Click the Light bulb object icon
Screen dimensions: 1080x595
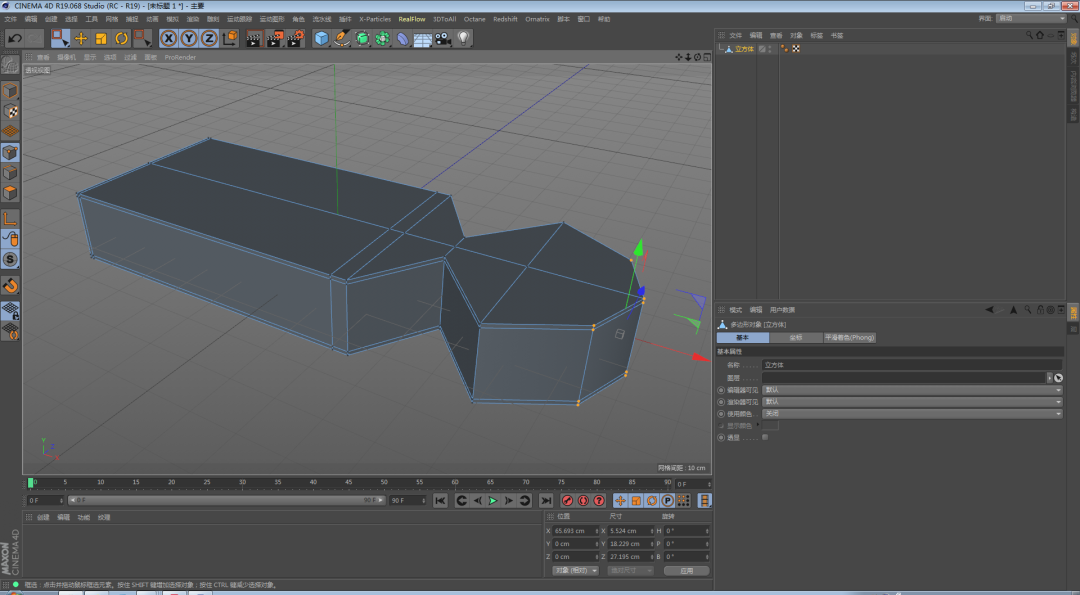[464, 38]
